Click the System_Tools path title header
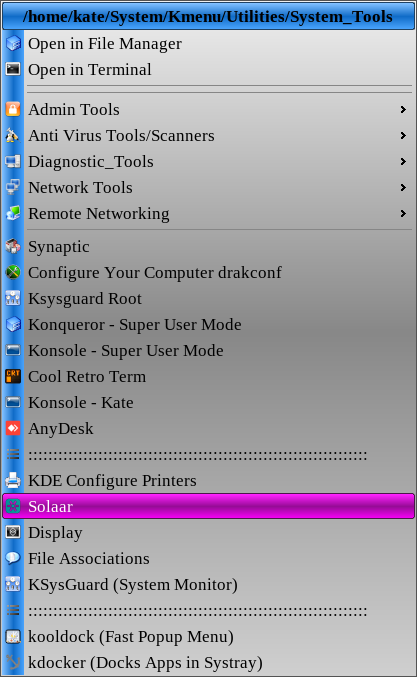 point(208,16)
